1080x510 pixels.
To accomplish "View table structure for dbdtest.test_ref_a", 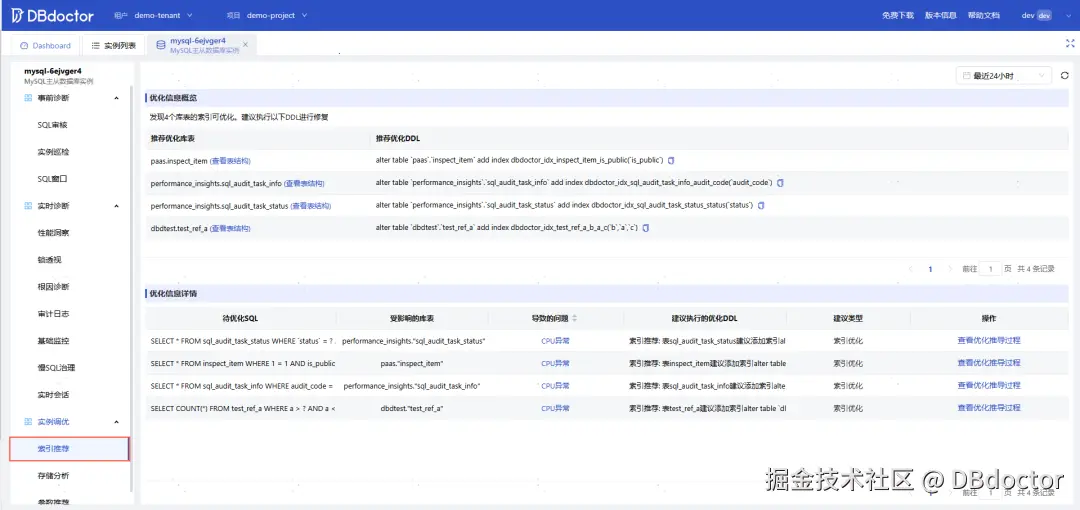I will [x=230, y=228].
